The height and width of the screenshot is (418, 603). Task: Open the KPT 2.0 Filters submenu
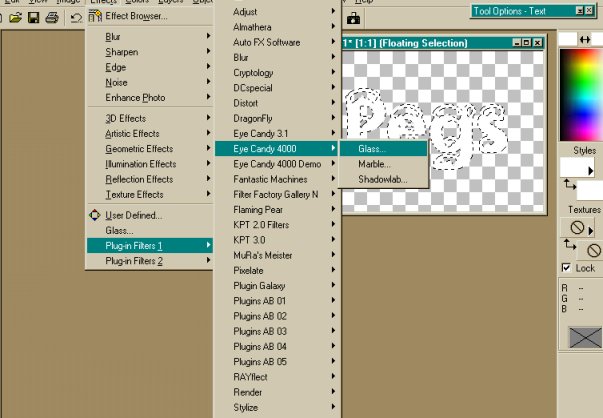pyautogui.click(x=277, y=225)
